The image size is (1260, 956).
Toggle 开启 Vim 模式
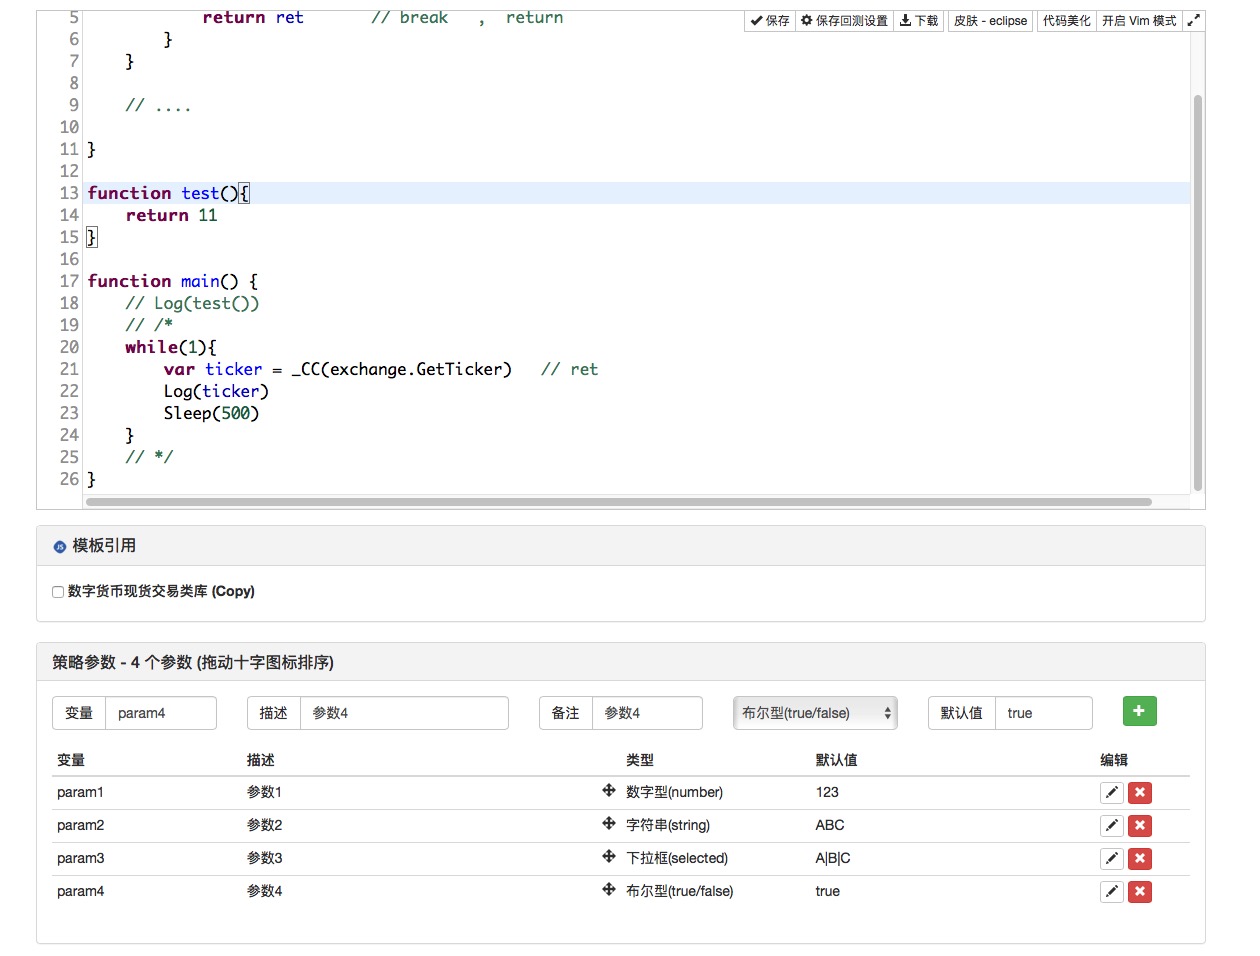pyautogui.click(x=1139, y=20)
